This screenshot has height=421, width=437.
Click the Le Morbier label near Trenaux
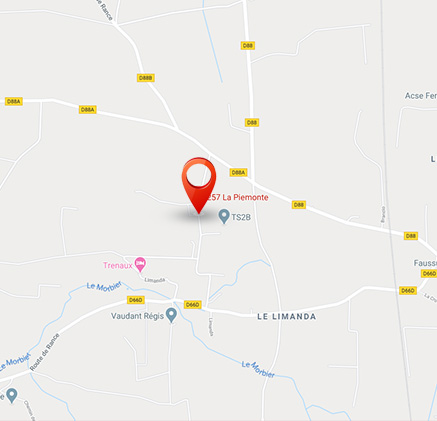tap(104, 286)
